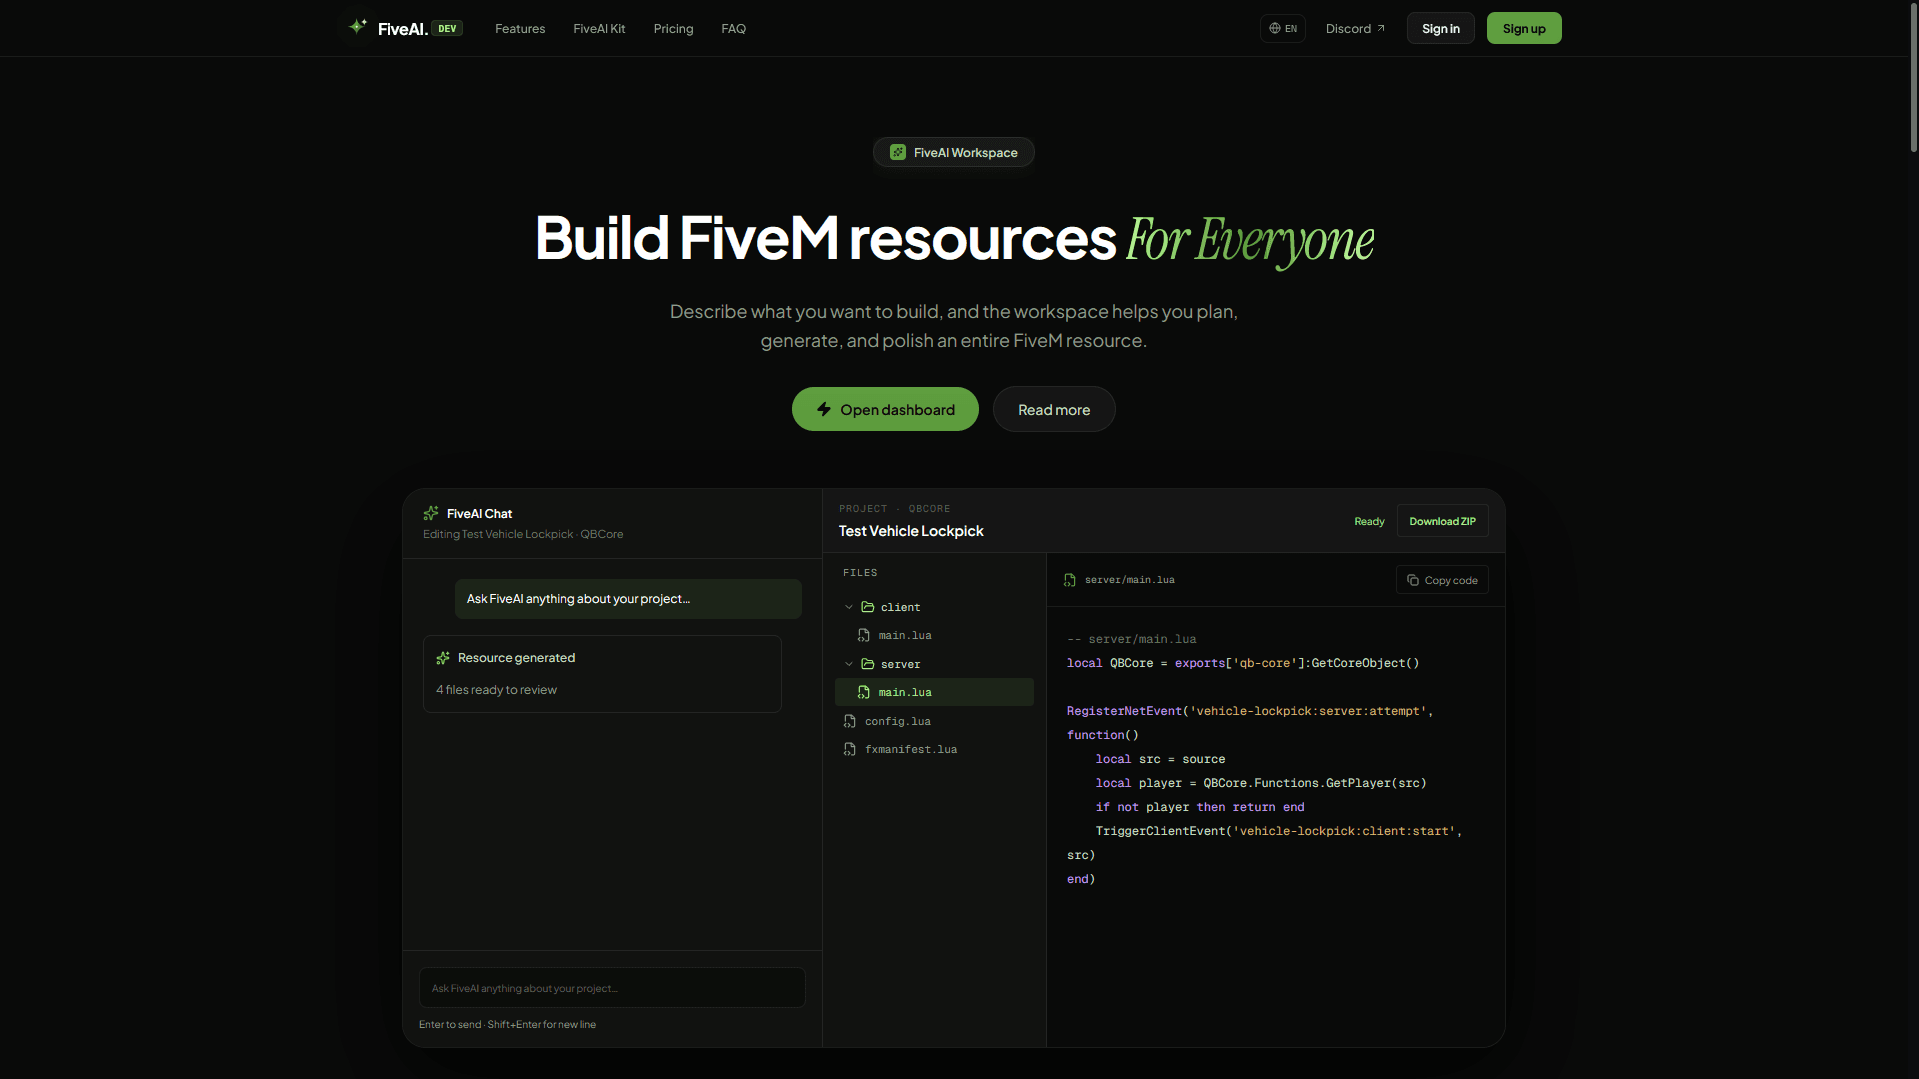Click the client folder icon
The width and height of the screenshot is (1919, 1079).
[x=868, y=607]
